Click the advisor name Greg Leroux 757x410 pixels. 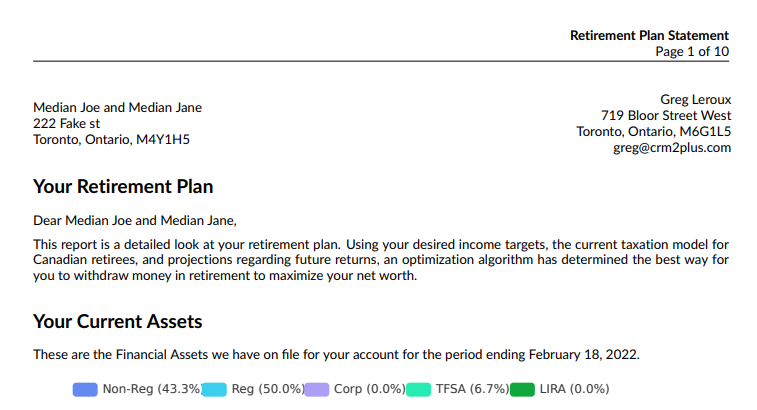click(696, 99)
